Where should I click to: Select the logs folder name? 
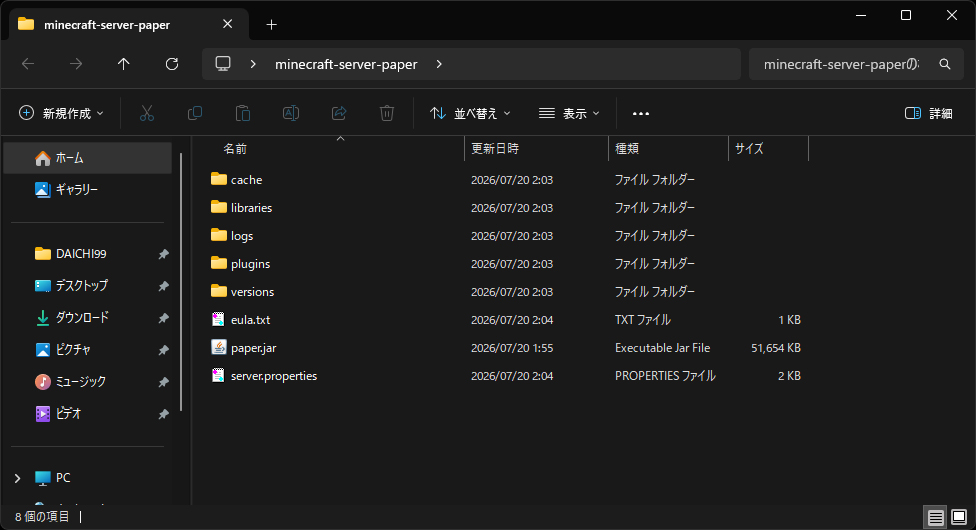click(242, 235)
